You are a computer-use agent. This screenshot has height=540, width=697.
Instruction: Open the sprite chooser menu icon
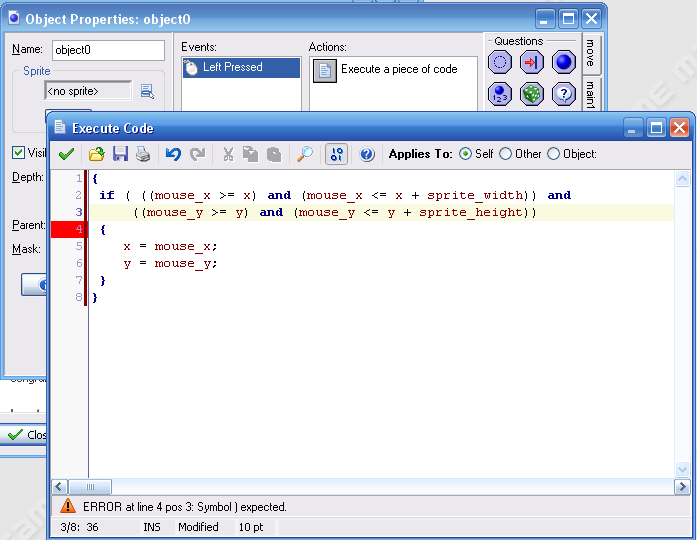pos(147,91)
